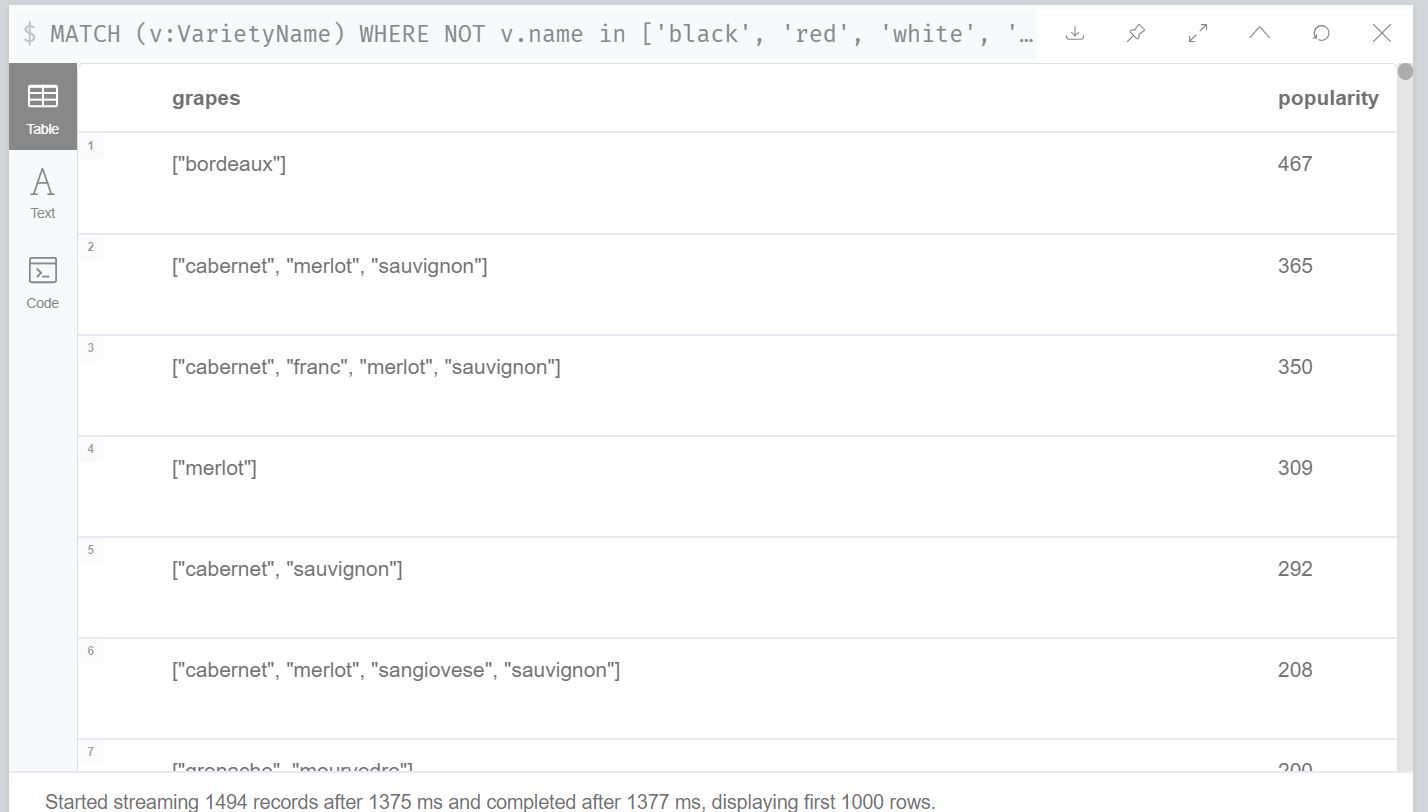Click the streaming records status message
This screenshot has height=812, width=1428.
pos(490,802)
